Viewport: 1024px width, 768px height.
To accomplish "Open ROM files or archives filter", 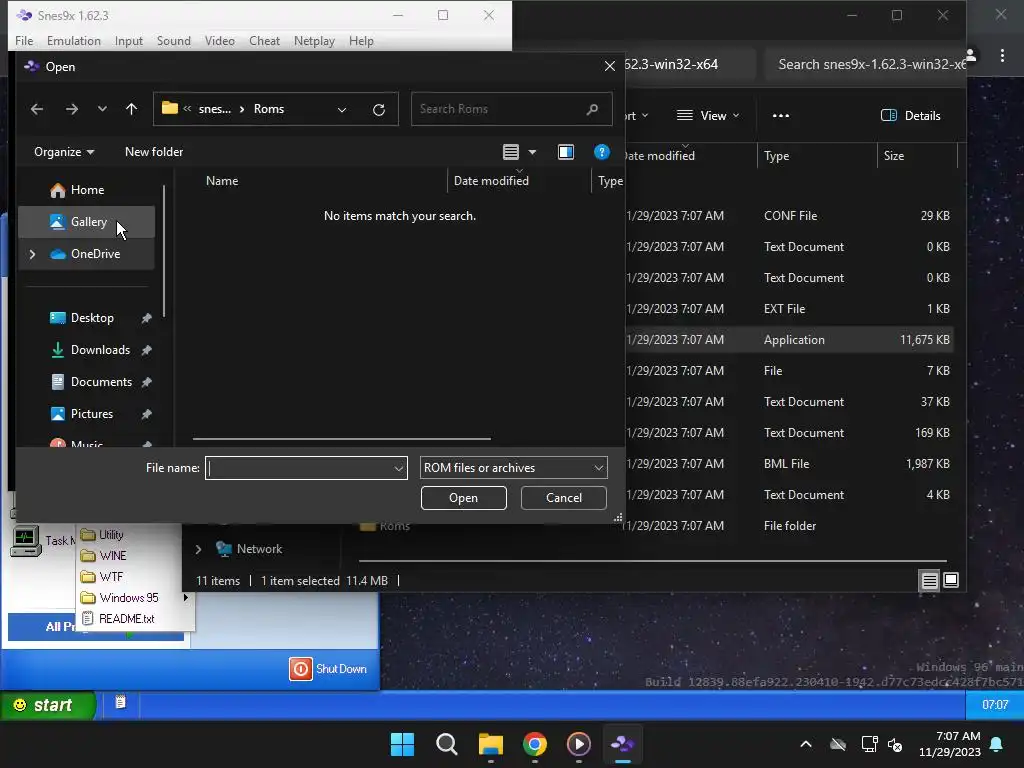I will point(513,468).
